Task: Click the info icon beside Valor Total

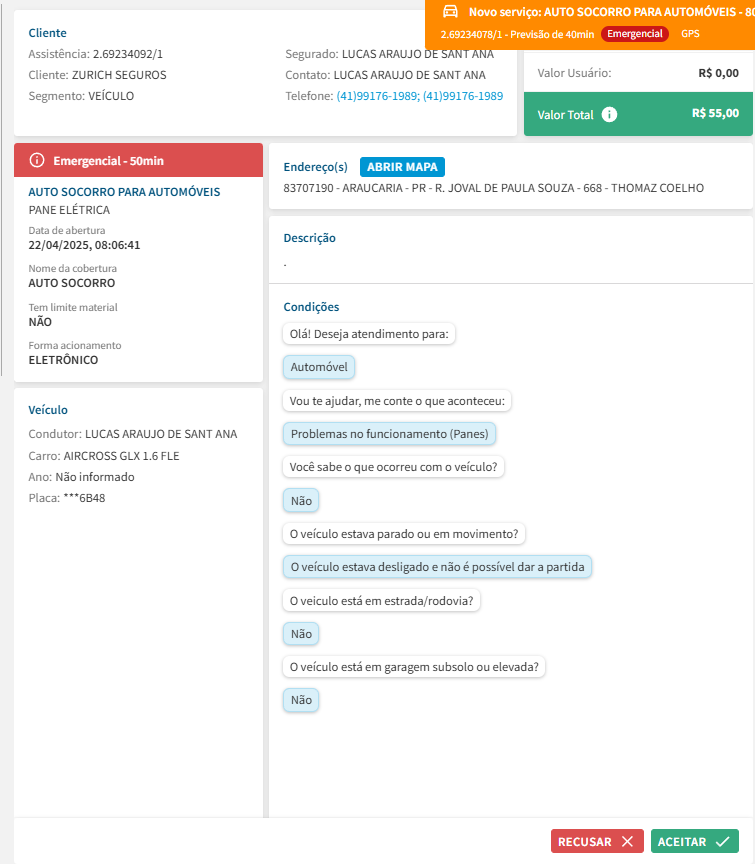Action: (x=609, y=114)
